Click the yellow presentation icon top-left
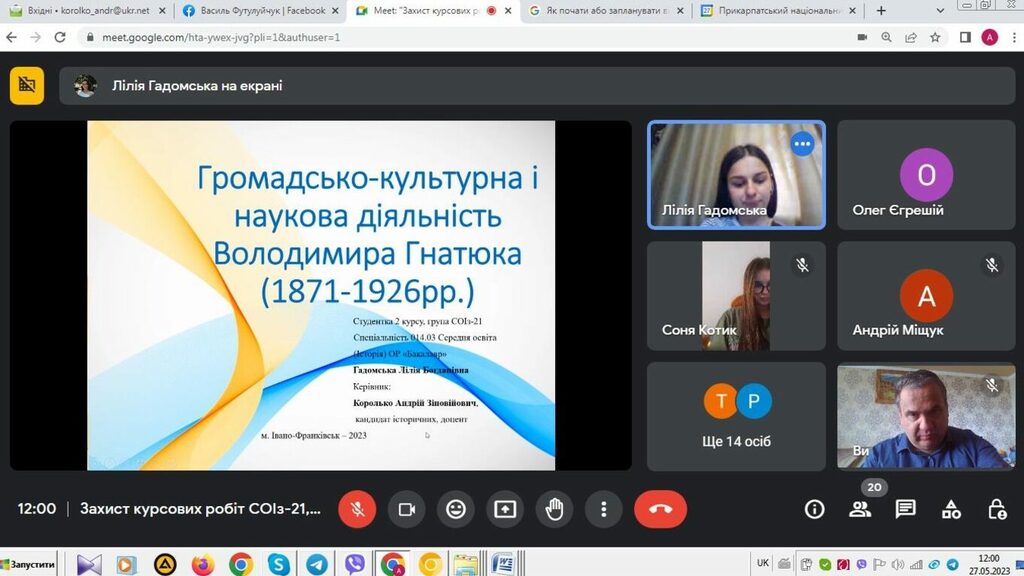The height and width of the screenshot is (576, 1024). tap(27, 86)
